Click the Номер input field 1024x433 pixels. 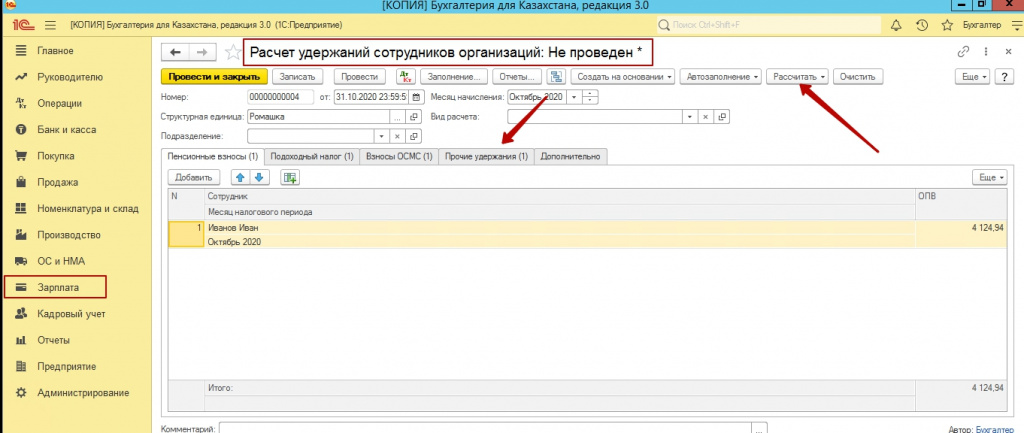(x=281, y=97)
